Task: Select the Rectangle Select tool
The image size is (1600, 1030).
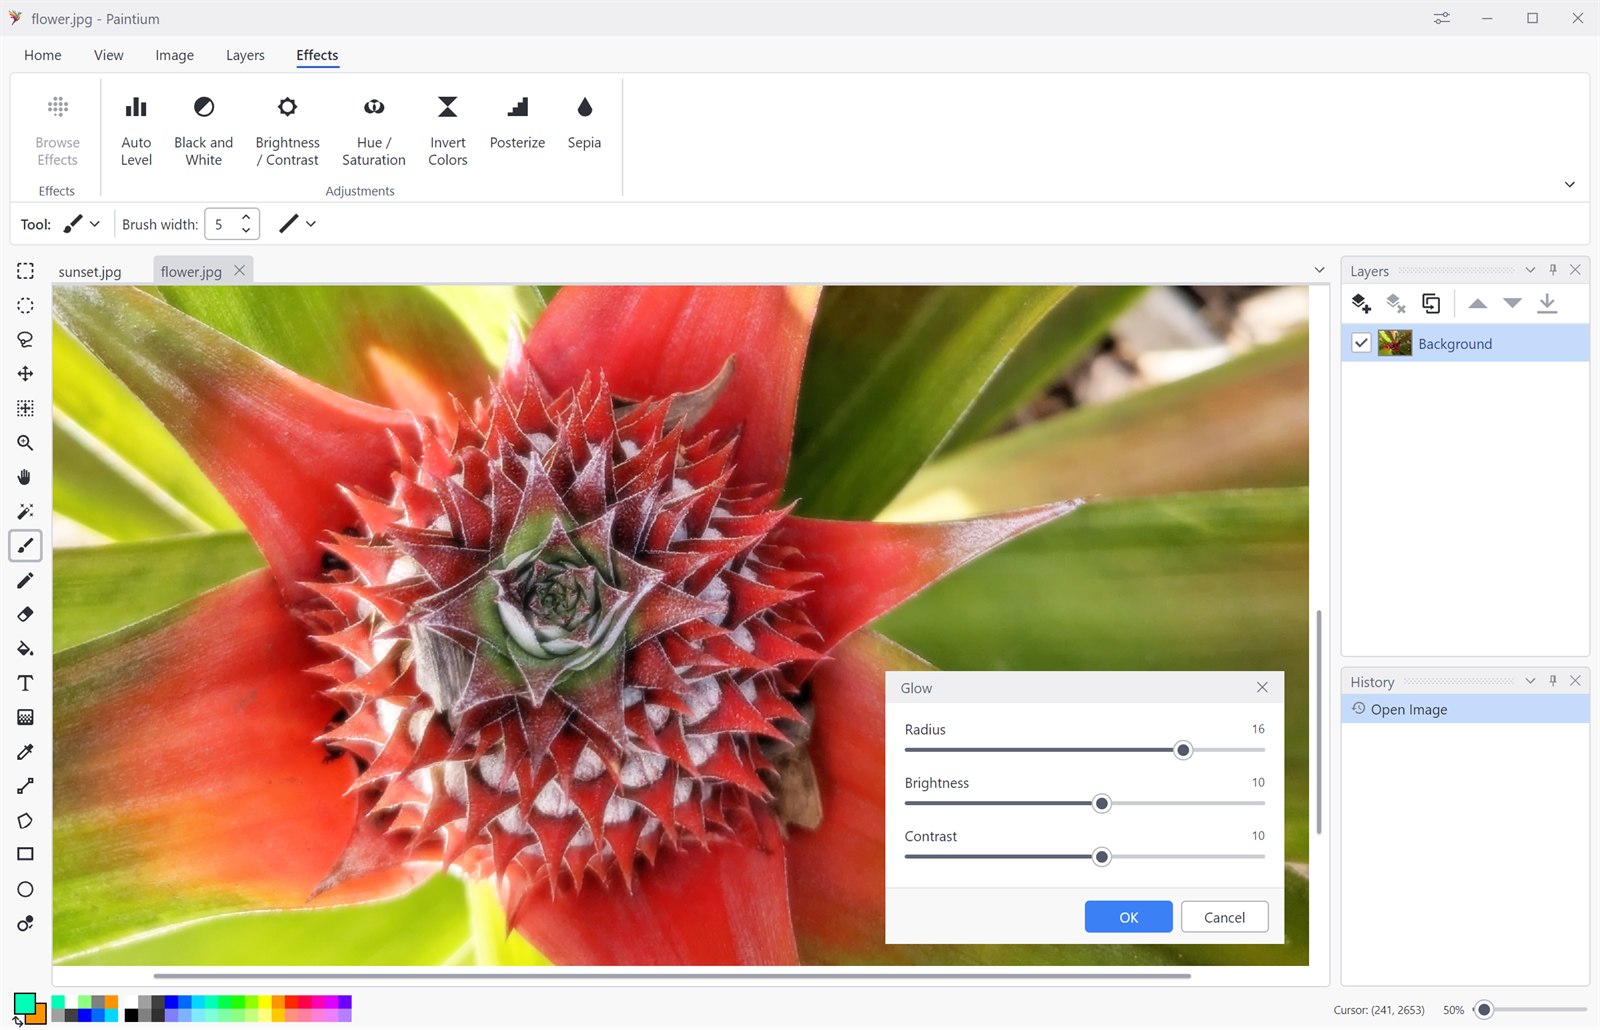Action: 25,271
